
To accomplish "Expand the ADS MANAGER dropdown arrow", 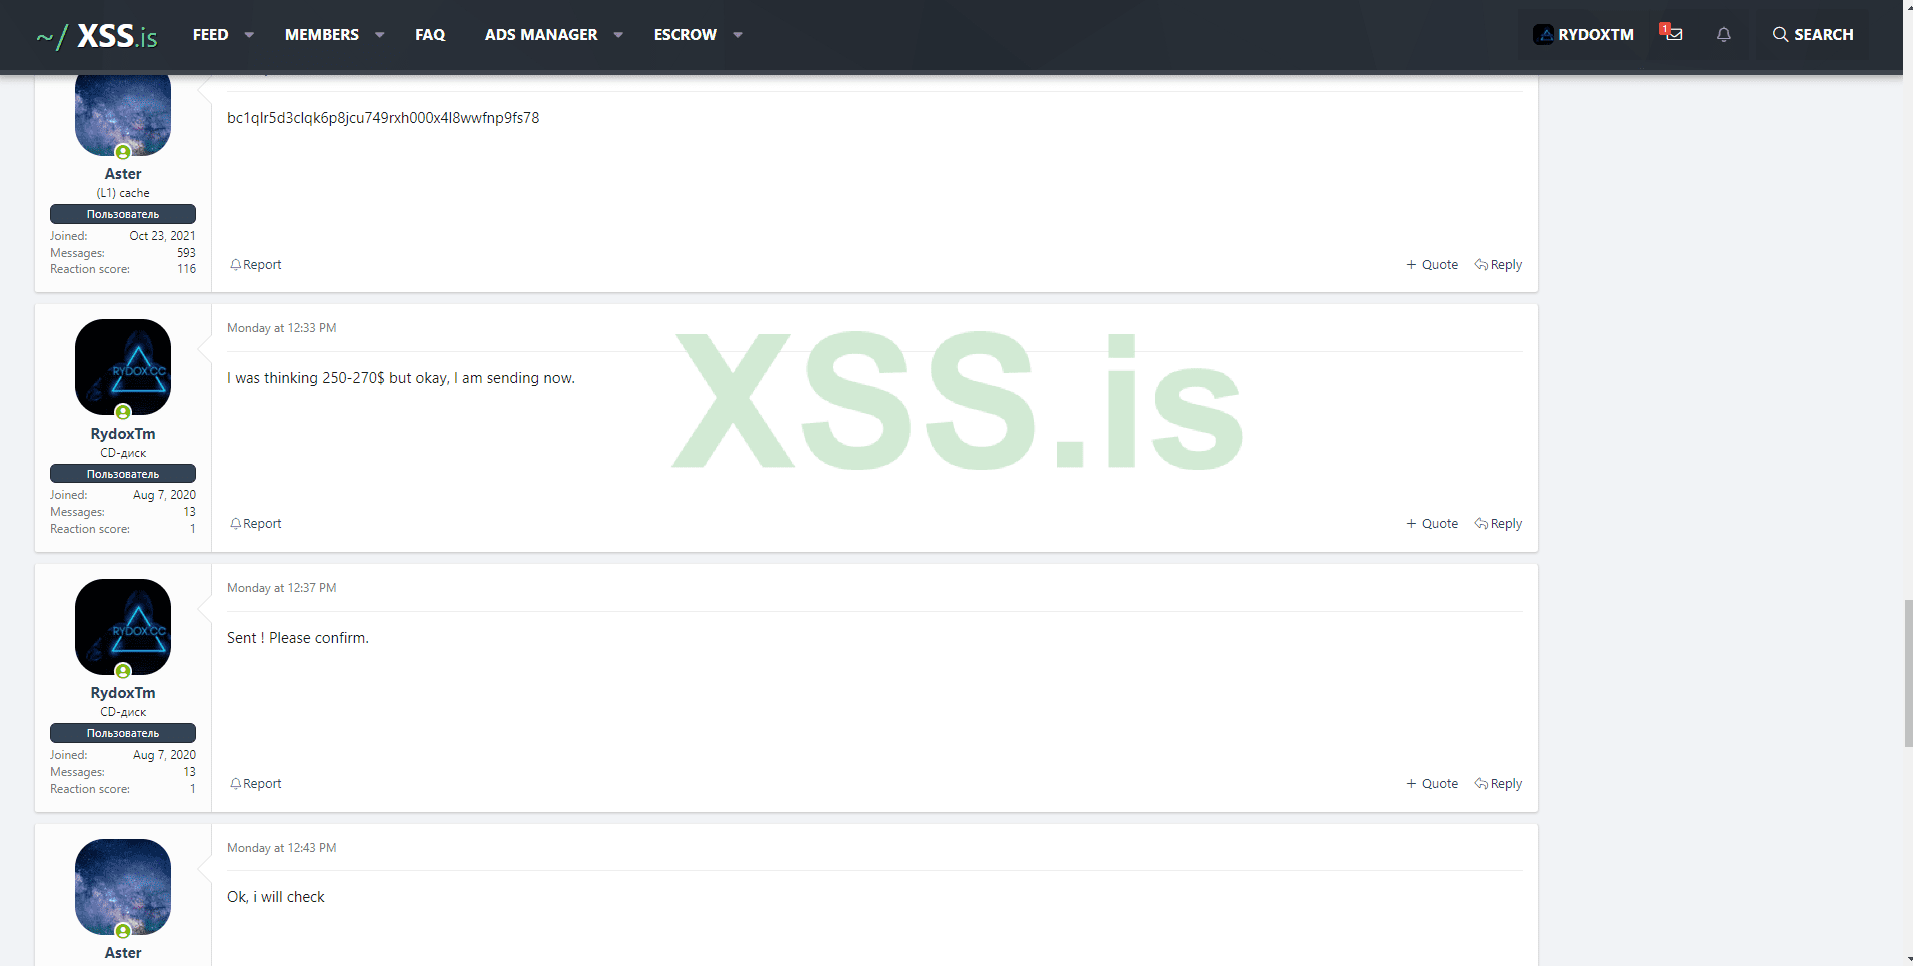I will coord(618,35).
